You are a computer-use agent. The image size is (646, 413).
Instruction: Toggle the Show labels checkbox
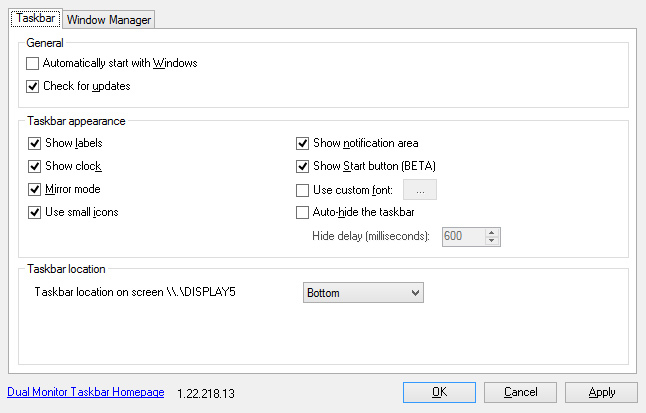tap(34, 143)
